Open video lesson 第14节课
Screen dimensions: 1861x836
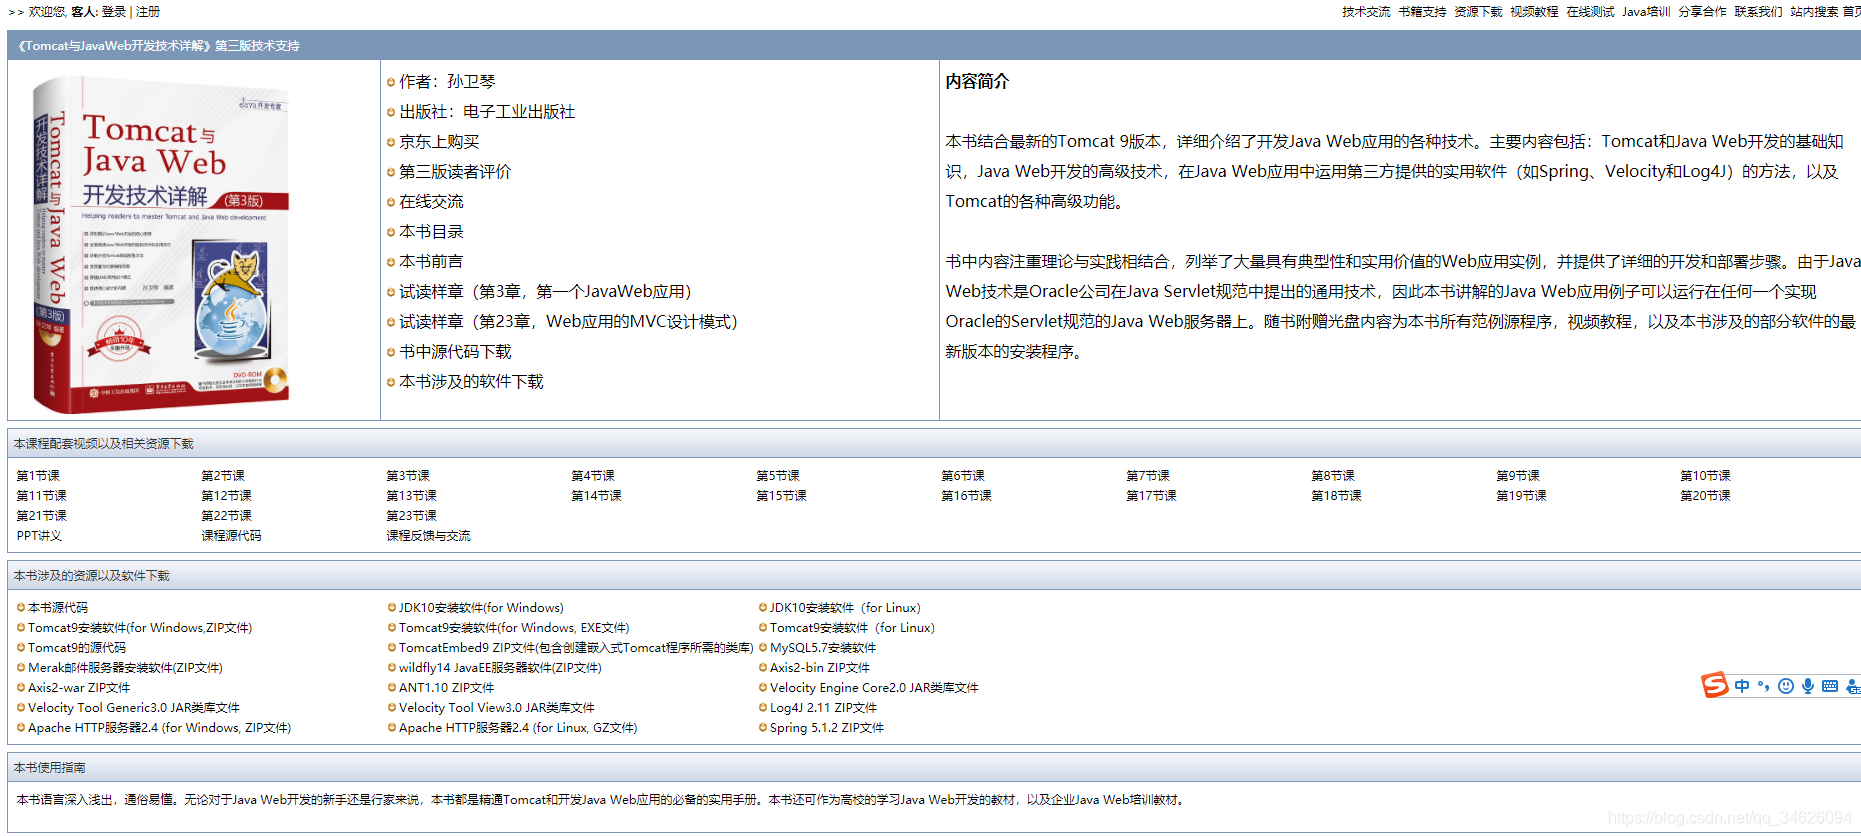596,496
